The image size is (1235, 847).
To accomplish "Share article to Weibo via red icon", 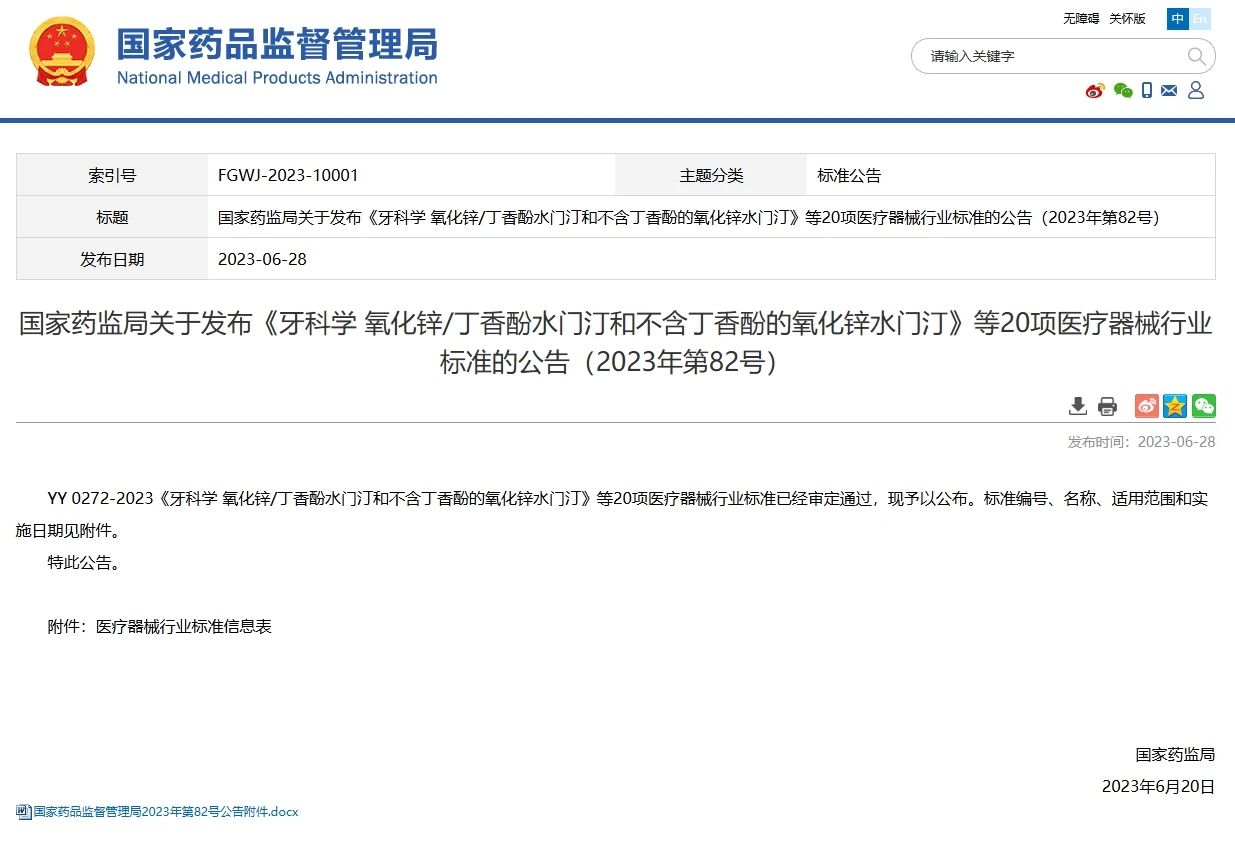I will [x=1146, y=406].
